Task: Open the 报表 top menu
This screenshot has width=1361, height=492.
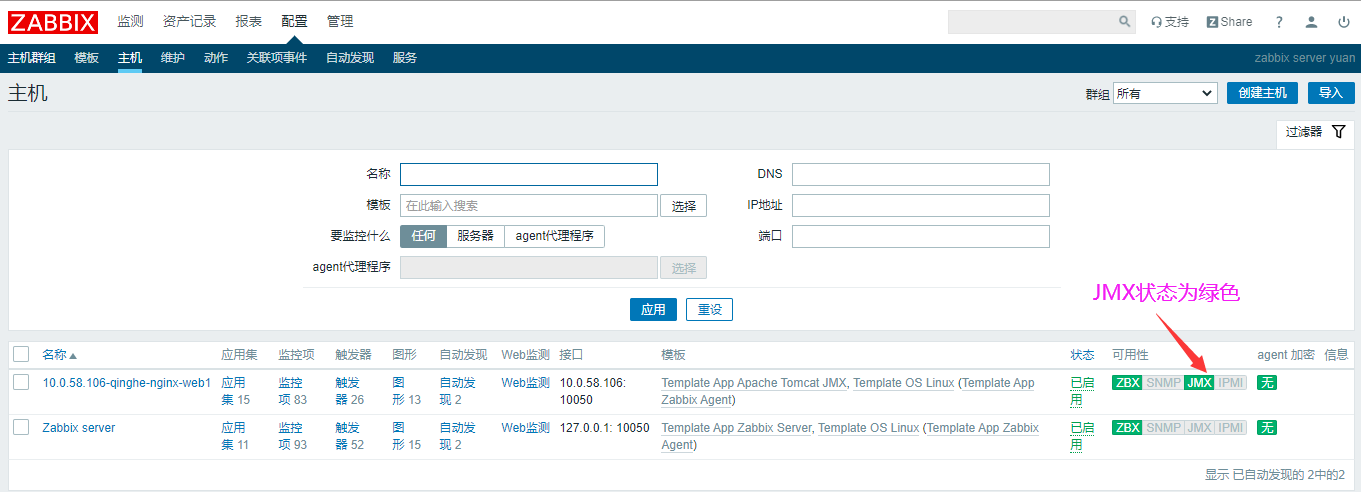Action: click(249, 22)
